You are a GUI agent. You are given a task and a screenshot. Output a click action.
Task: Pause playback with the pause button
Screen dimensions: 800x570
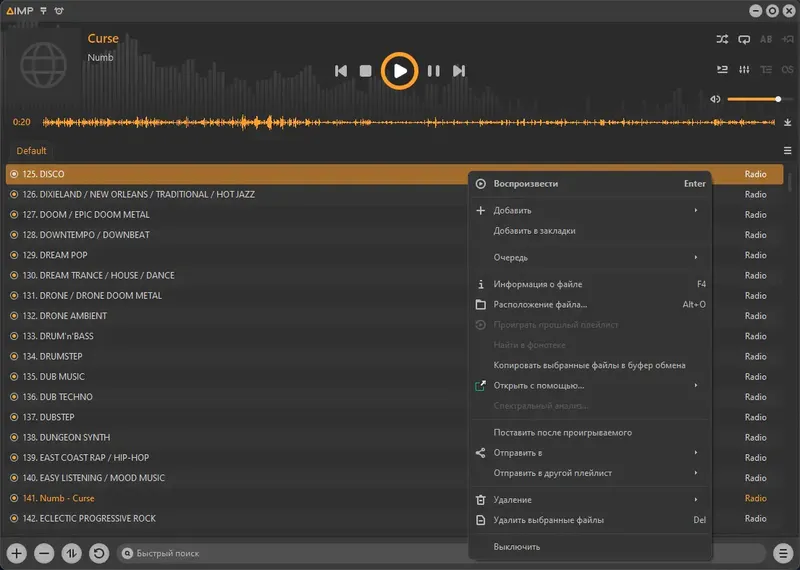(434, 71)
